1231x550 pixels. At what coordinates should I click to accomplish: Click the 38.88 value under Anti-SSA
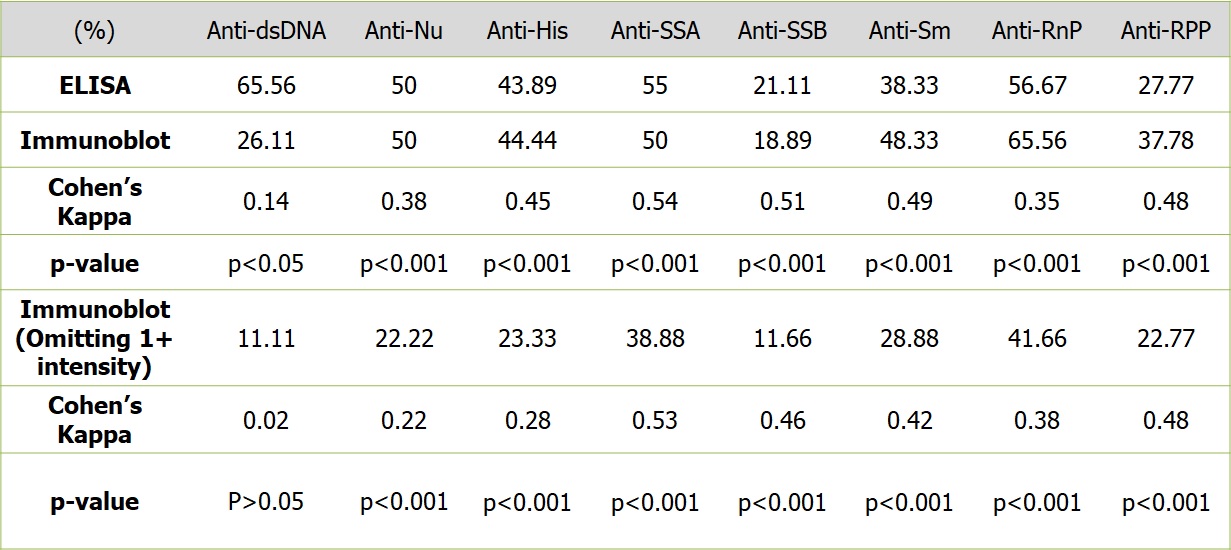655,339
